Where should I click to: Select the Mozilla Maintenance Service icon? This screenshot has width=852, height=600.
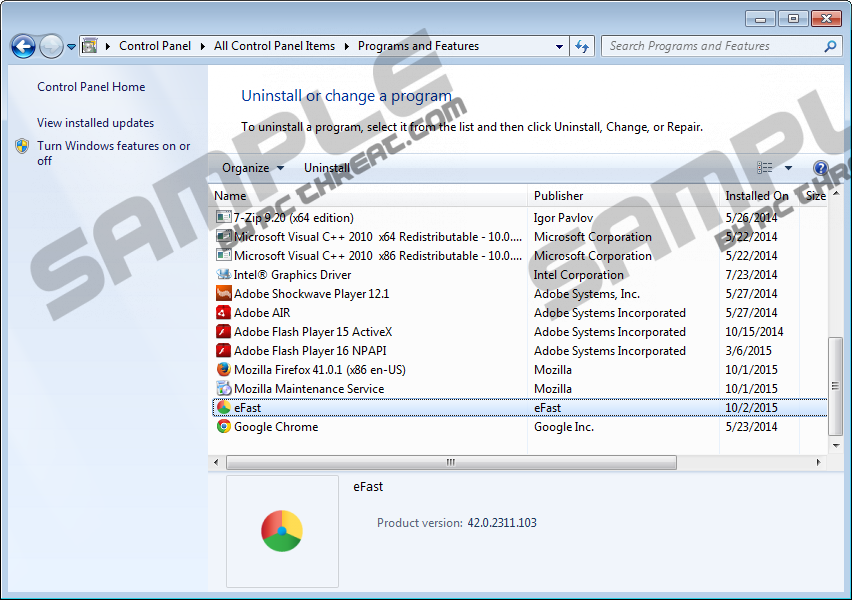[224, 389]
